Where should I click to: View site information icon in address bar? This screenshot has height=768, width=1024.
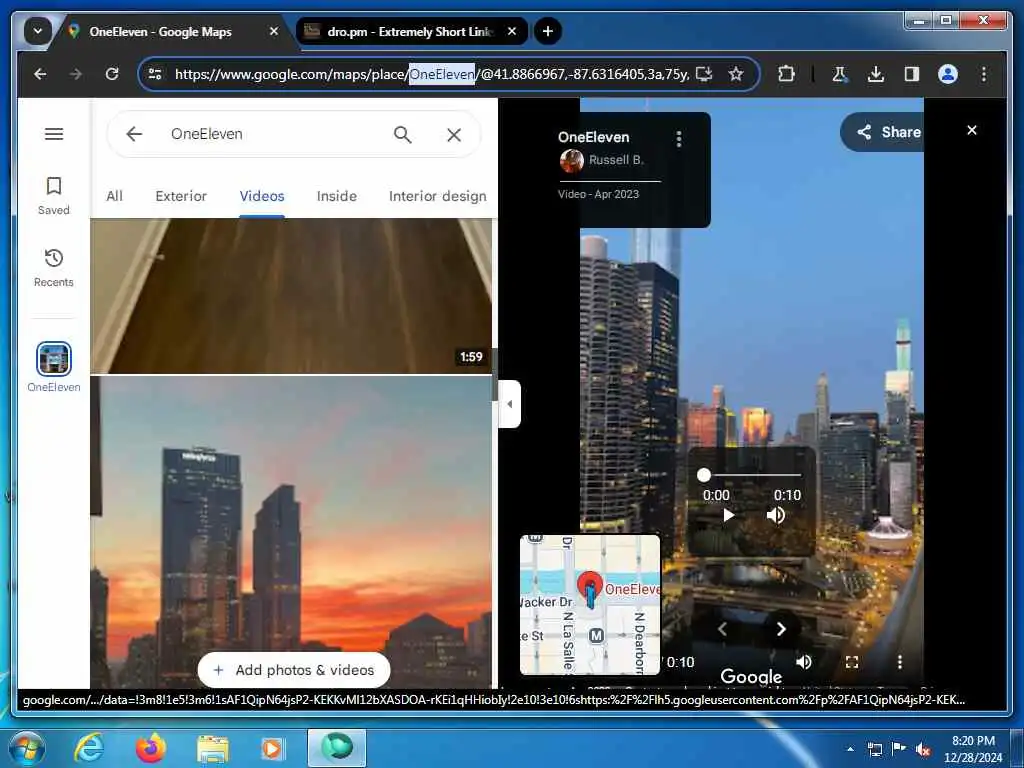[x=155, y=74]
